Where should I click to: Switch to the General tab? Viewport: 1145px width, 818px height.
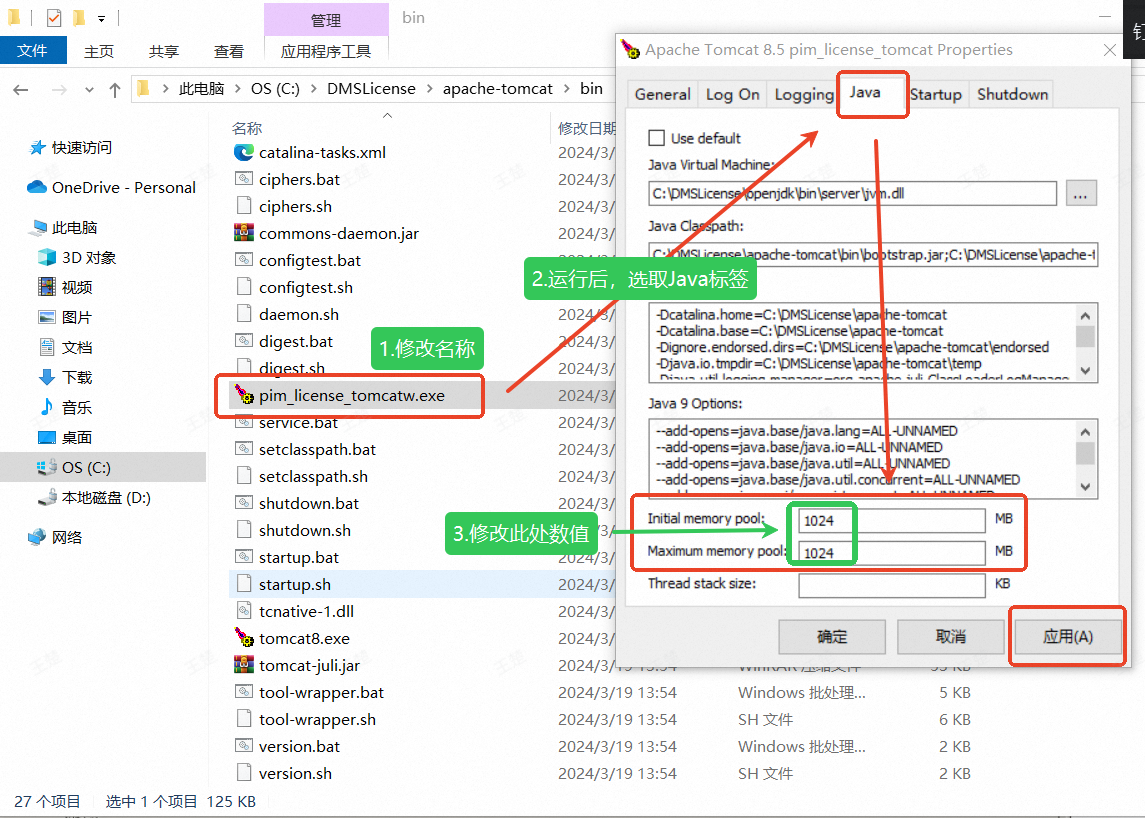point(662,94)
